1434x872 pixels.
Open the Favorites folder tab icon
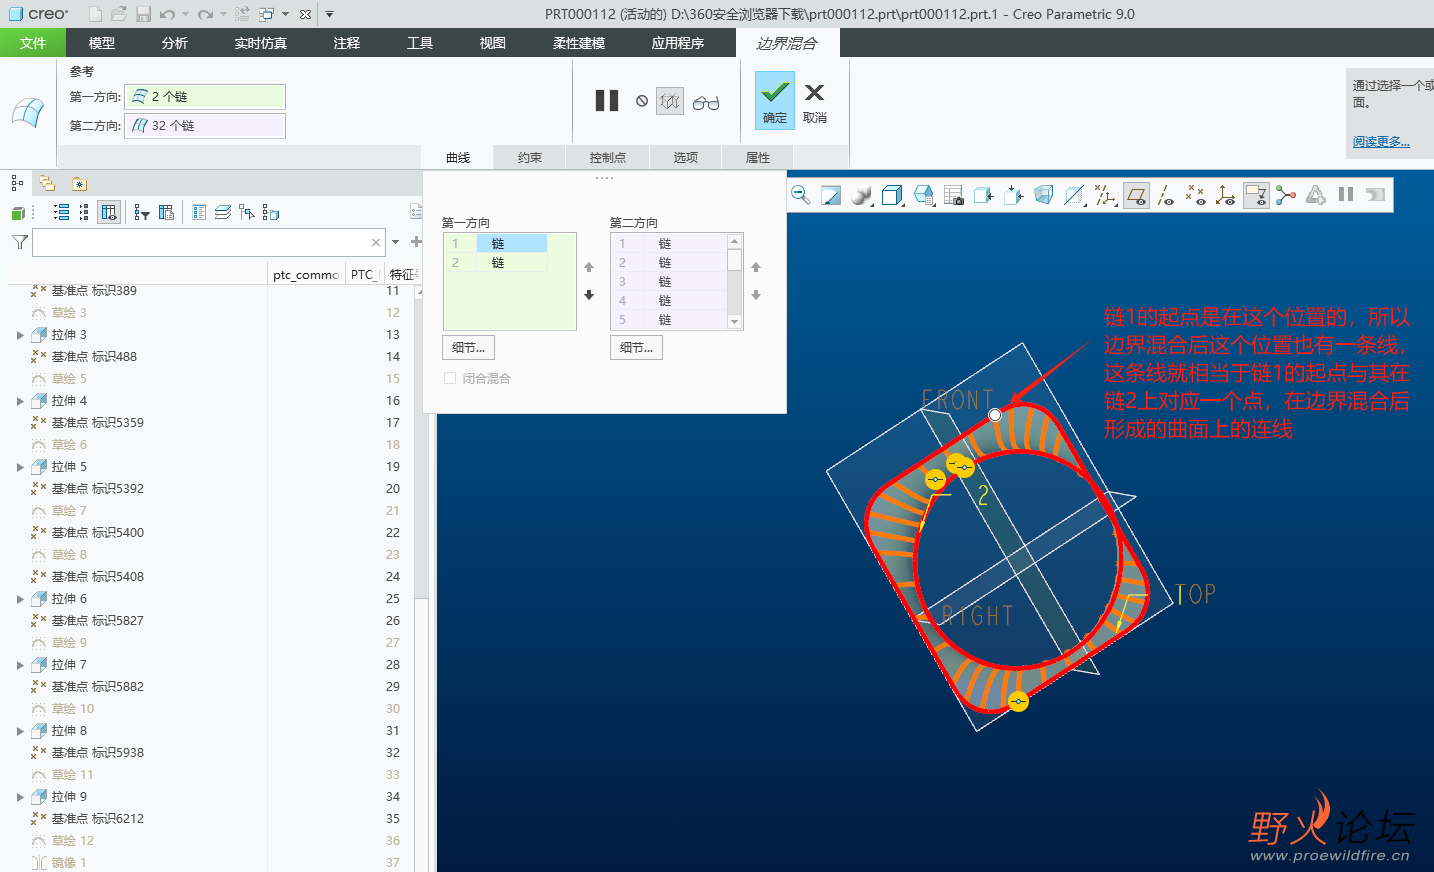tap(80, 183)
